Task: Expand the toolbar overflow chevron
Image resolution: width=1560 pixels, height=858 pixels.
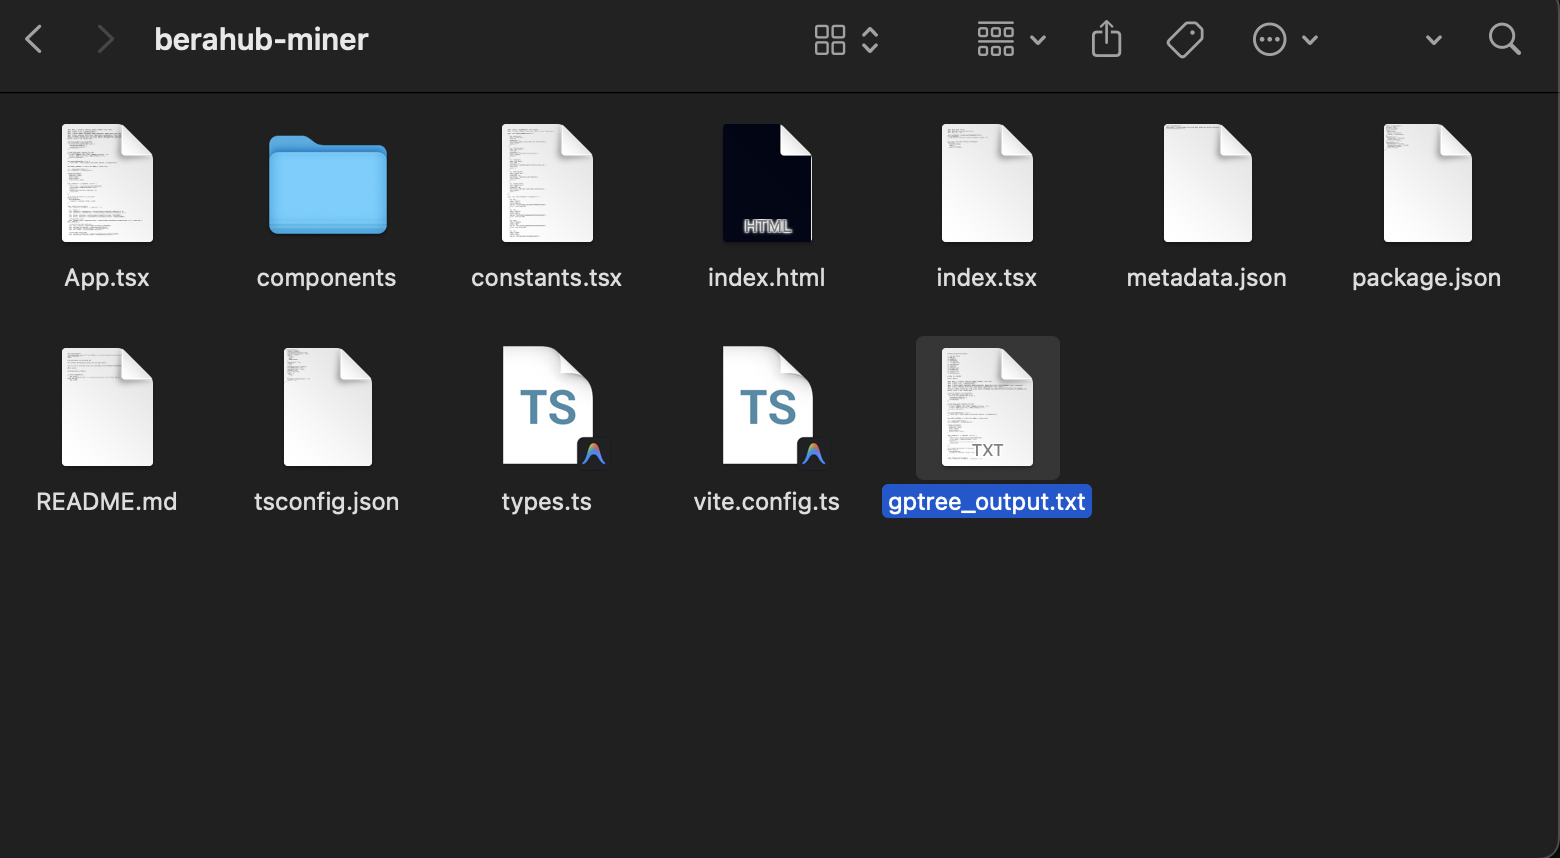Action: pos(1433,40)
